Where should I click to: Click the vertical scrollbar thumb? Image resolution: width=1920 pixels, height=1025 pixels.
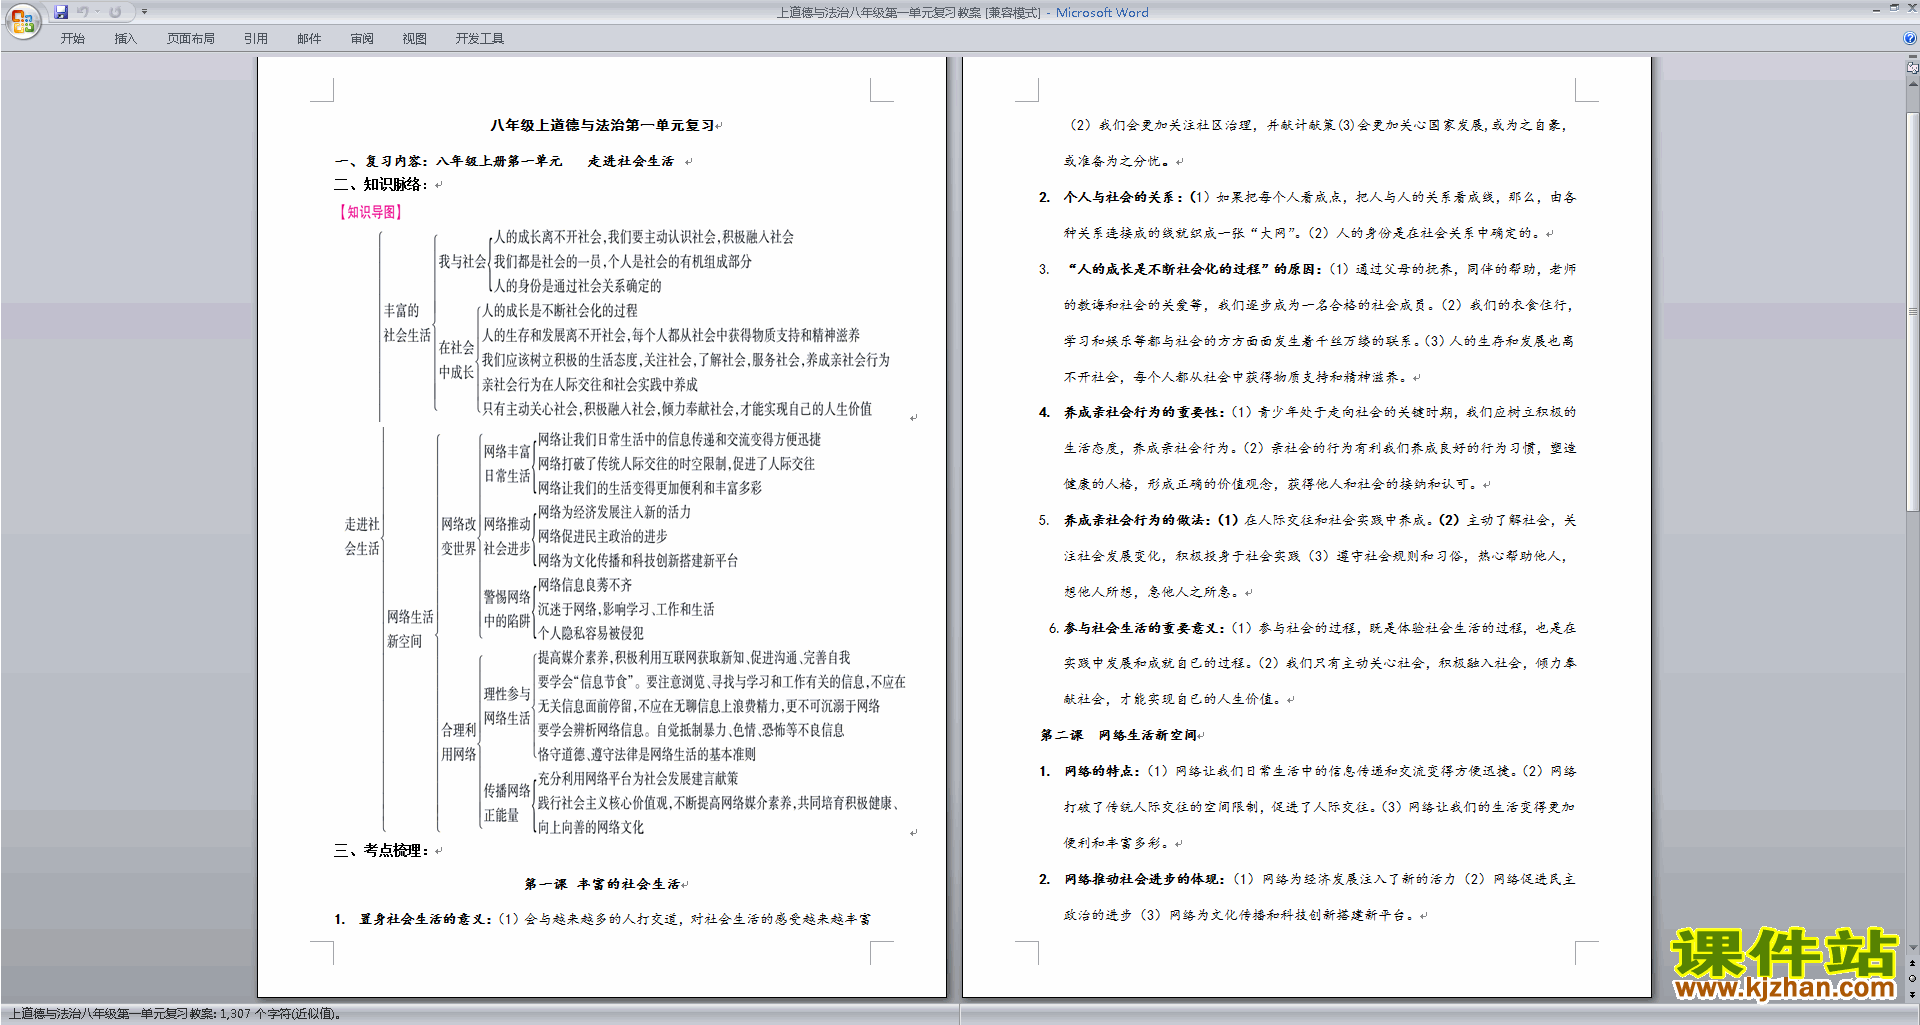(x=1912, y=311)
